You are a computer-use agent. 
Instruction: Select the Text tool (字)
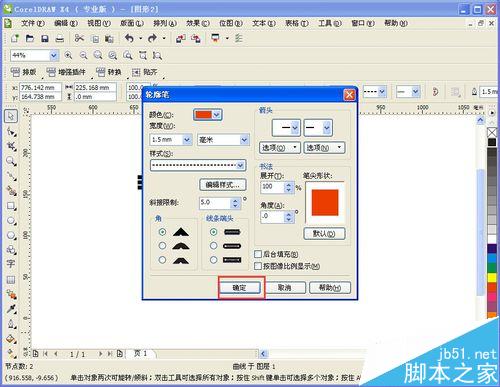[x=11, y=264]
